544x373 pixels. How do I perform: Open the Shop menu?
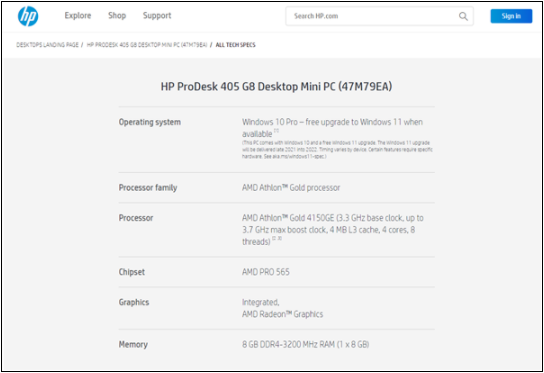pos(117,16)
